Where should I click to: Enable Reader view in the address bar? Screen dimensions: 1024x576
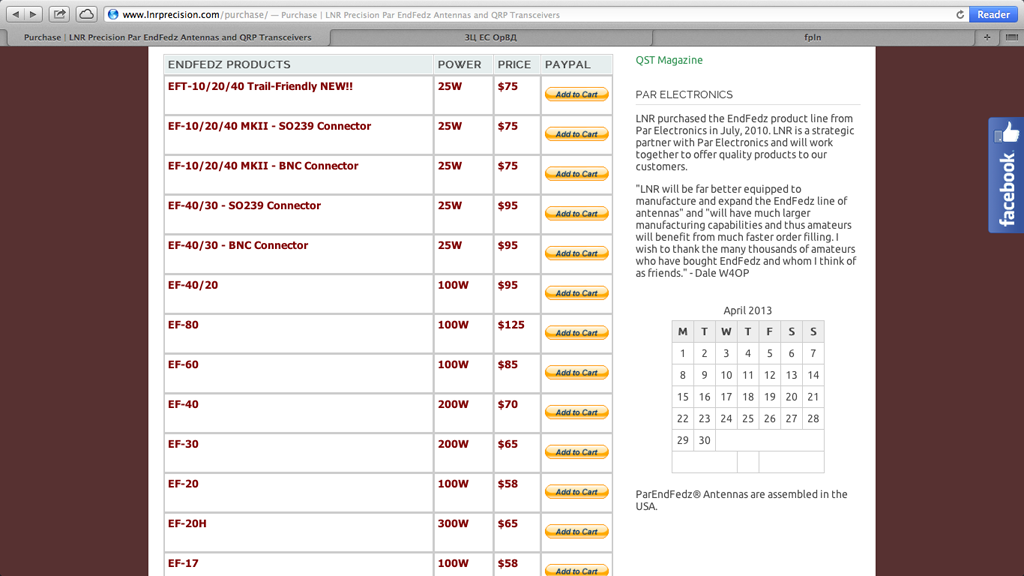[993, 15]
